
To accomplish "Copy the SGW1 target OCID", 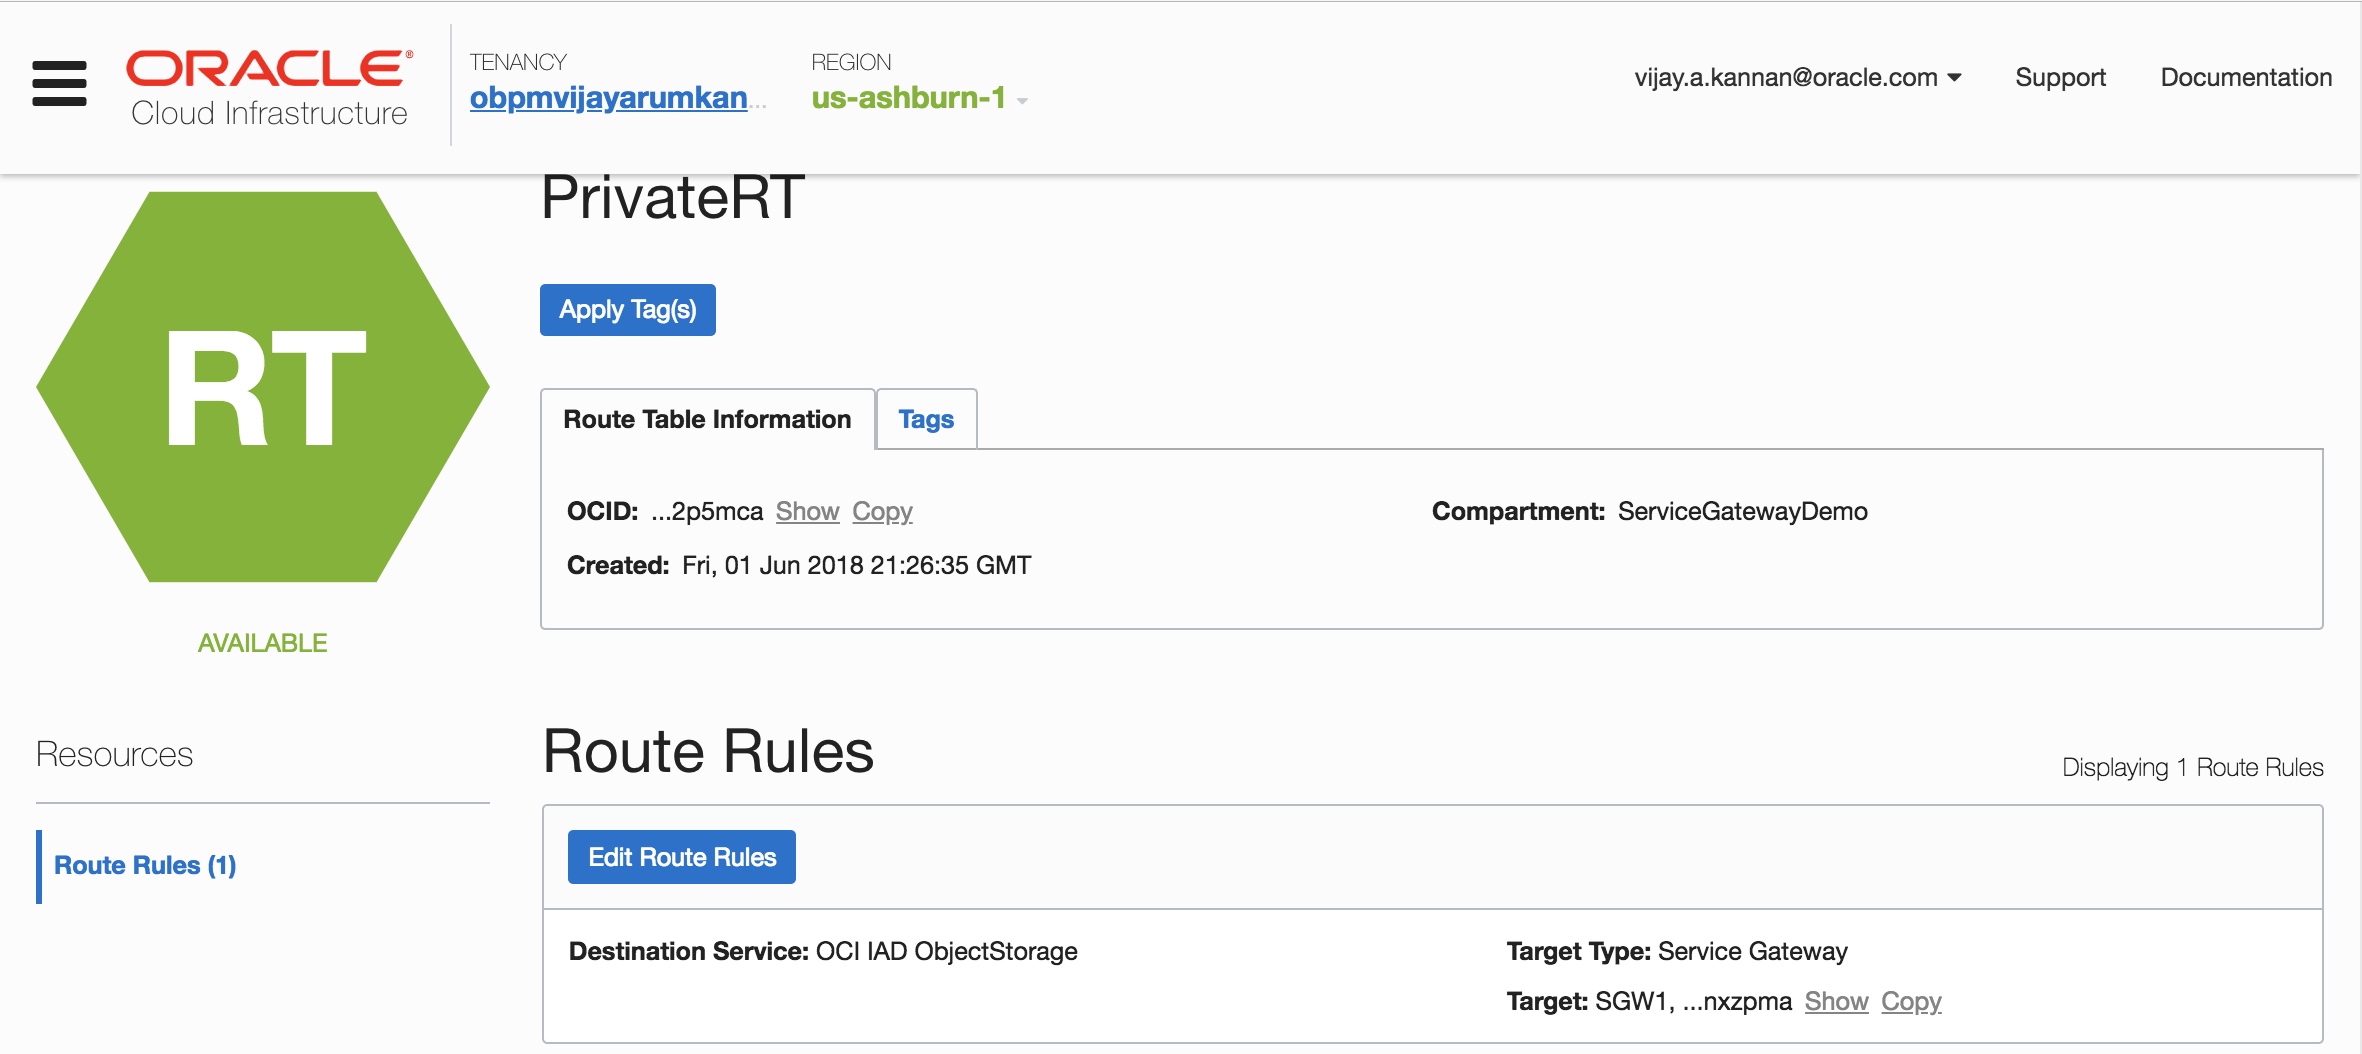I will [1911, 1001].
